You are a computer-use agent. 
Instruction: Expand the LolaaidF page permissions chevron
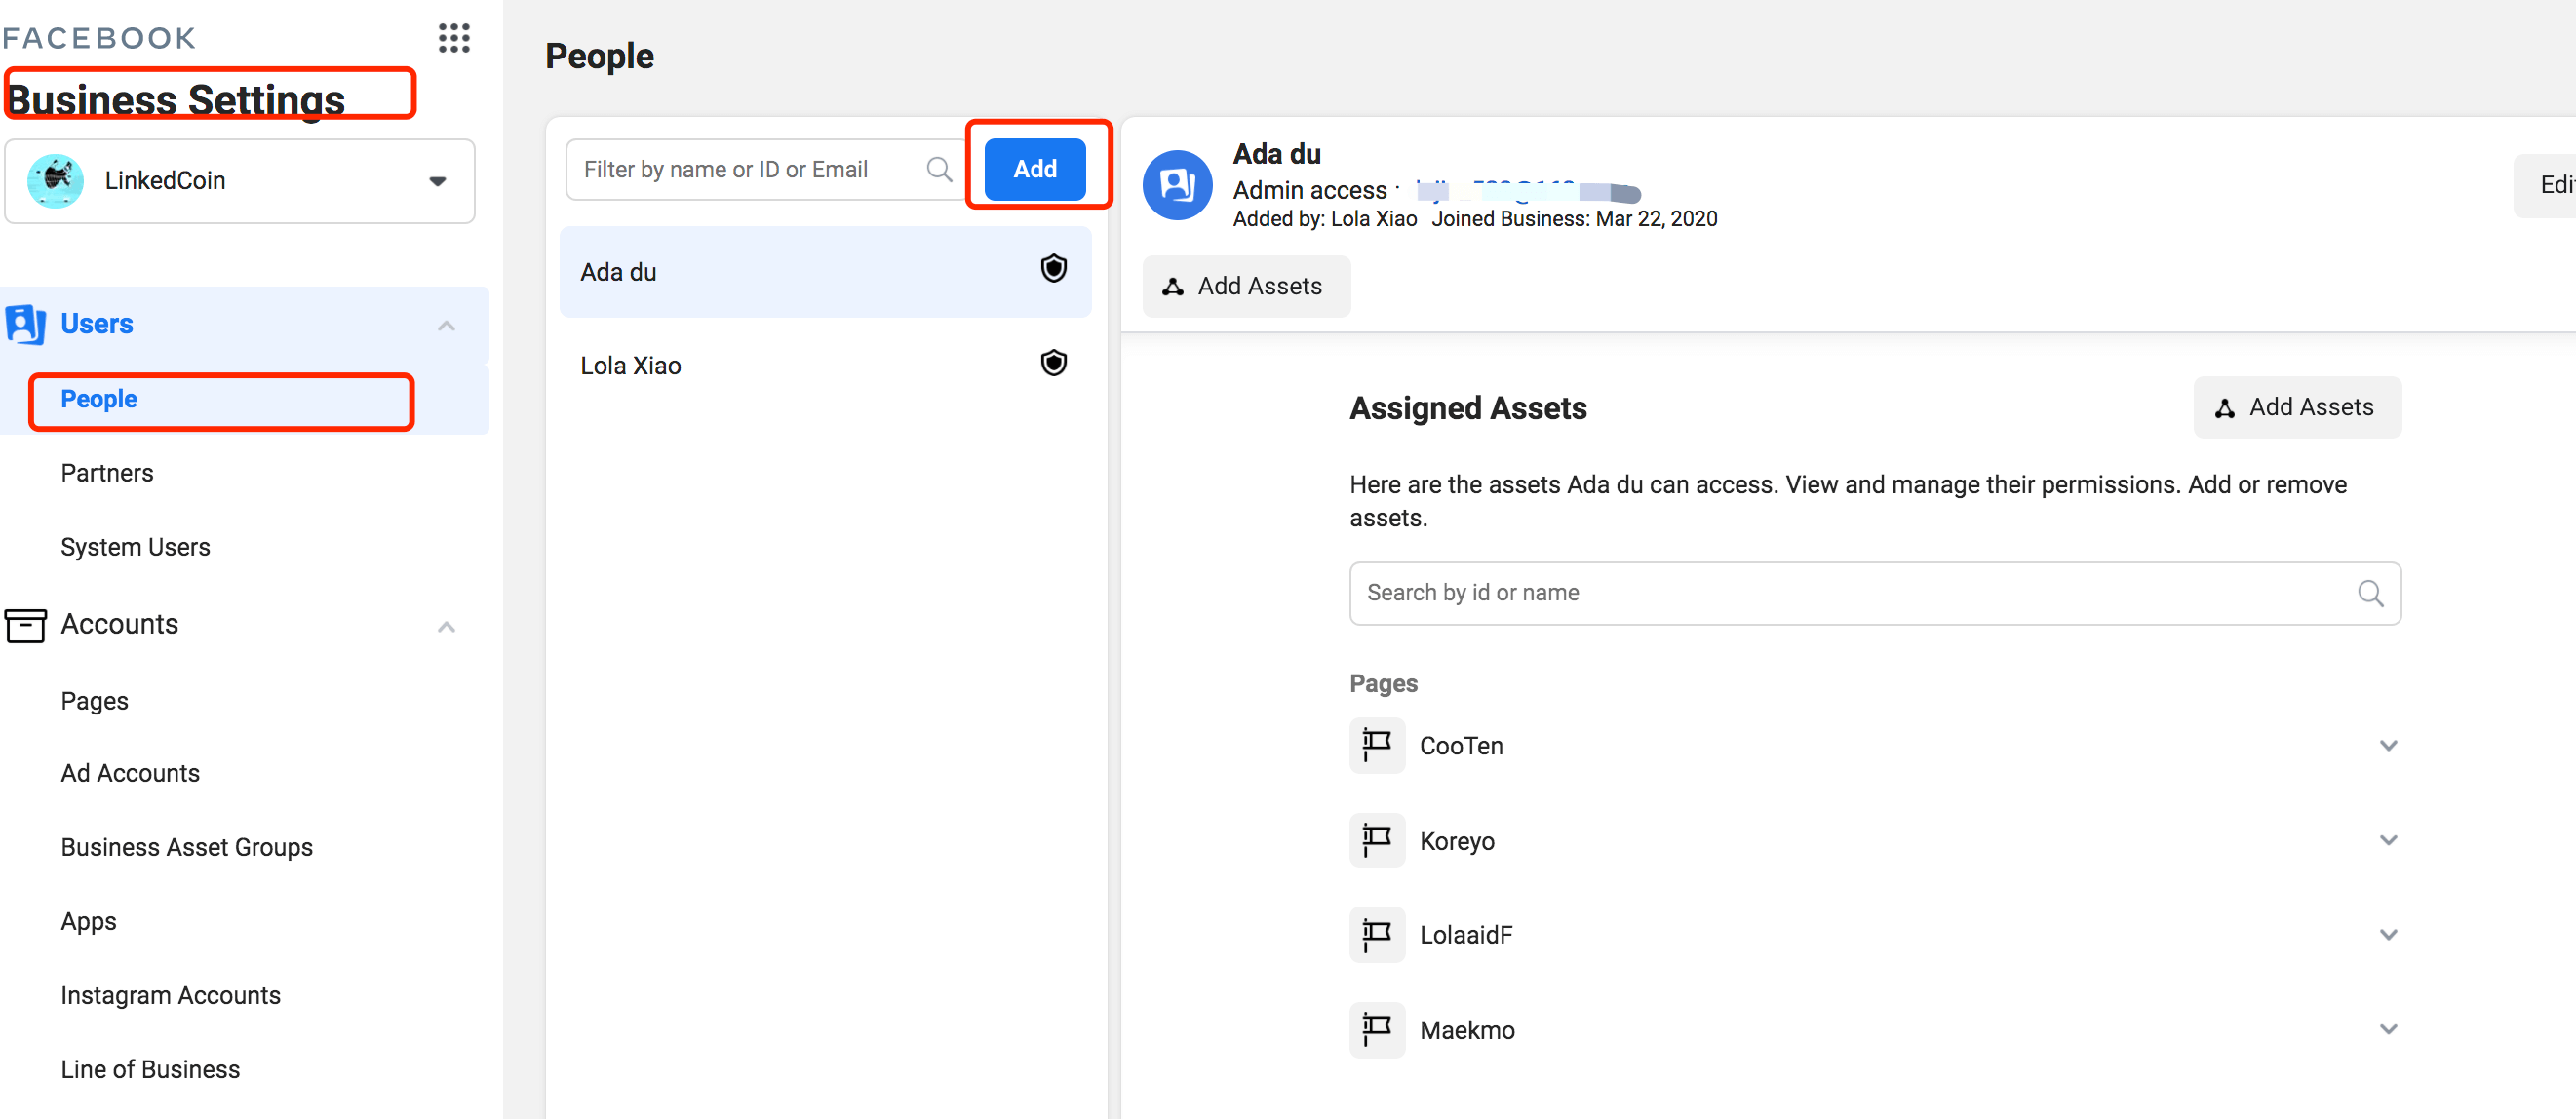tap(2388, 934)
